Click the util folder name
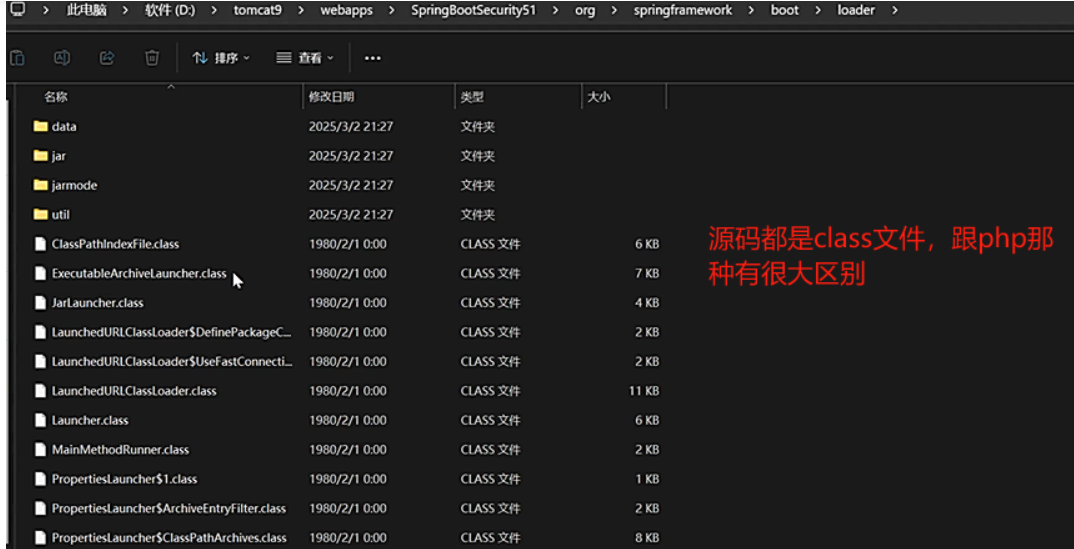The width and height of the screenshot is (1074, 549). click(61, 215)
